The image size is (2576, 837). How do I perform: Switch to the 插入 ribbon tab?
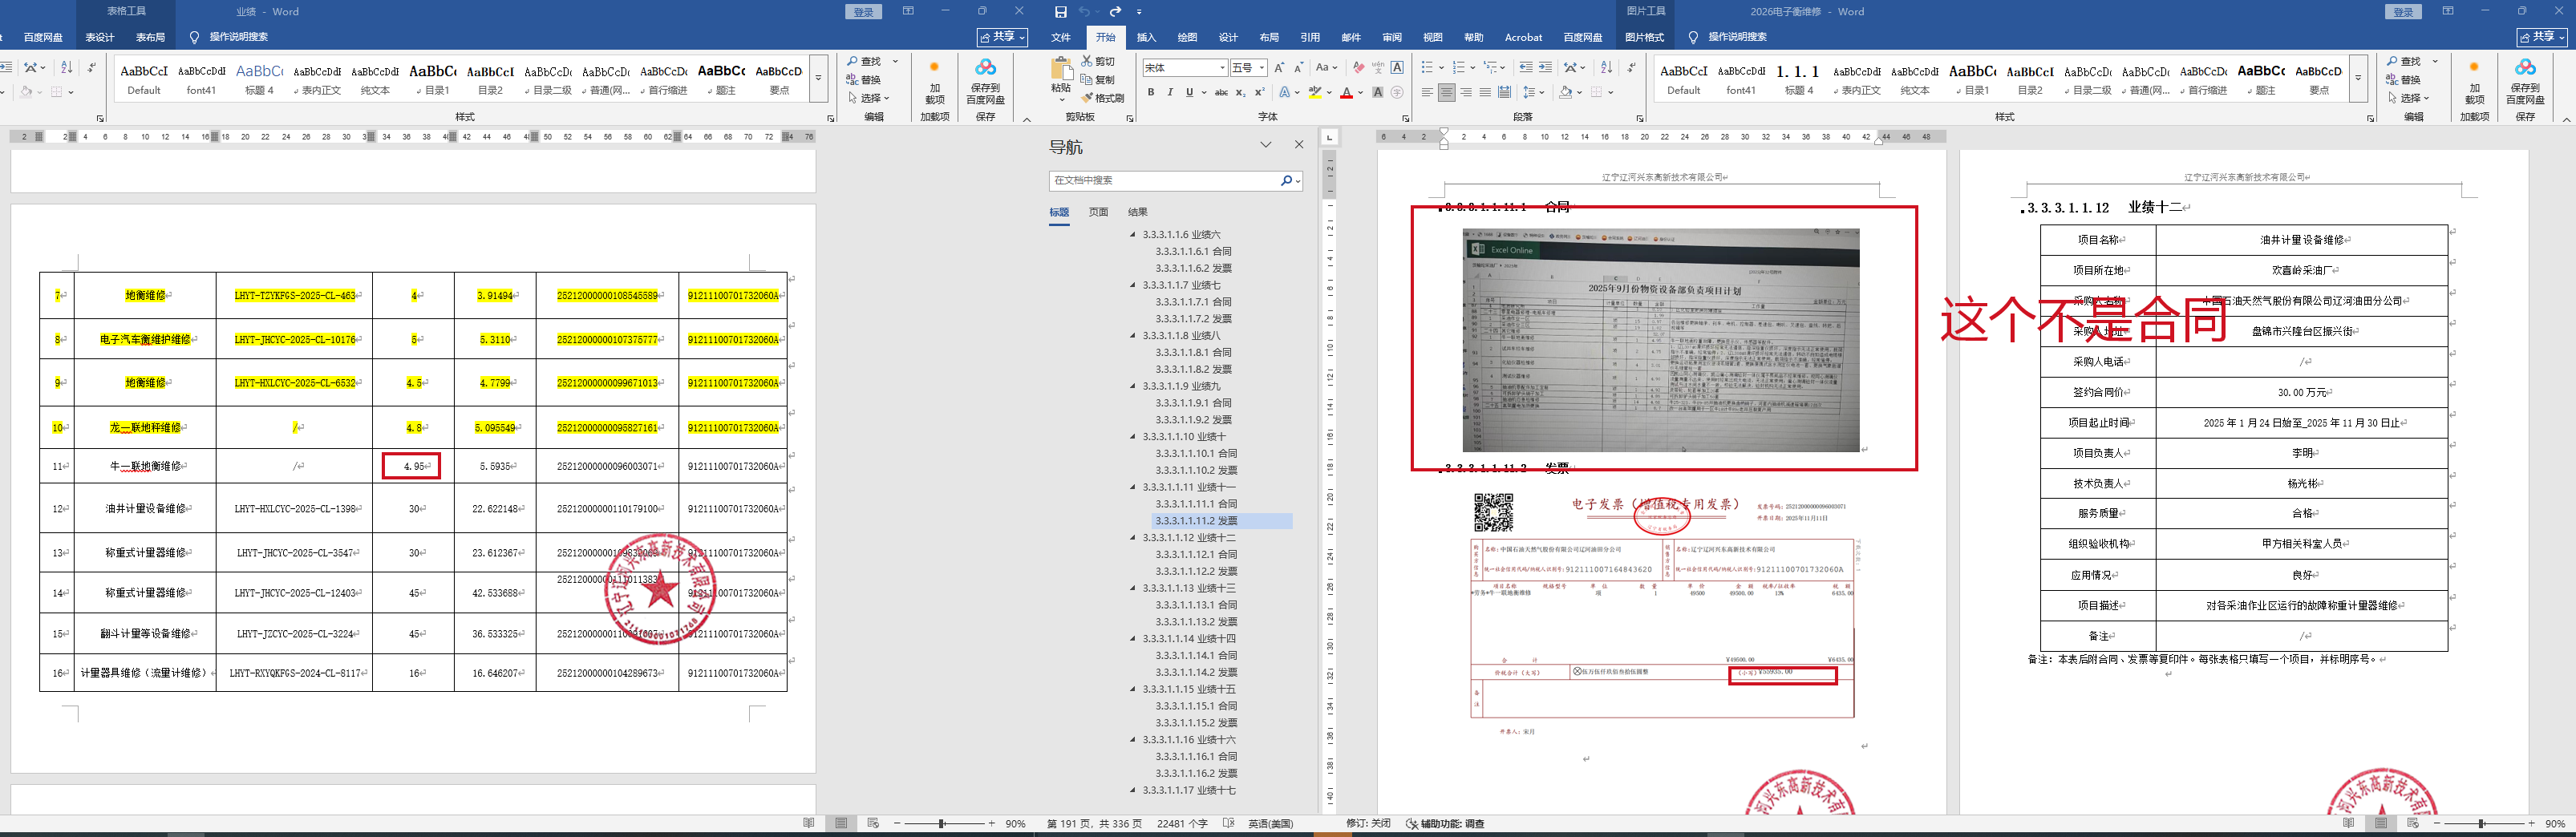click(x=1146, y=38)
